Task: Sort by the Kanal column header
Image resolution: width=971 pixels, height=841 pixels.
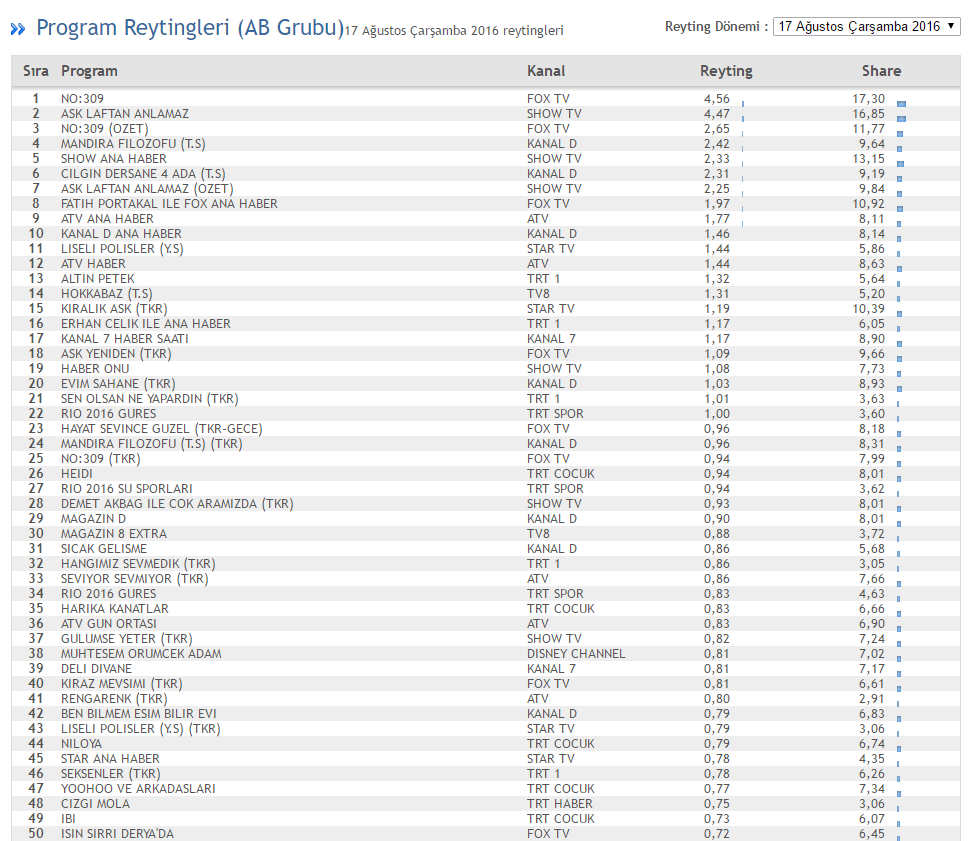Action: (x=546, y=71)
